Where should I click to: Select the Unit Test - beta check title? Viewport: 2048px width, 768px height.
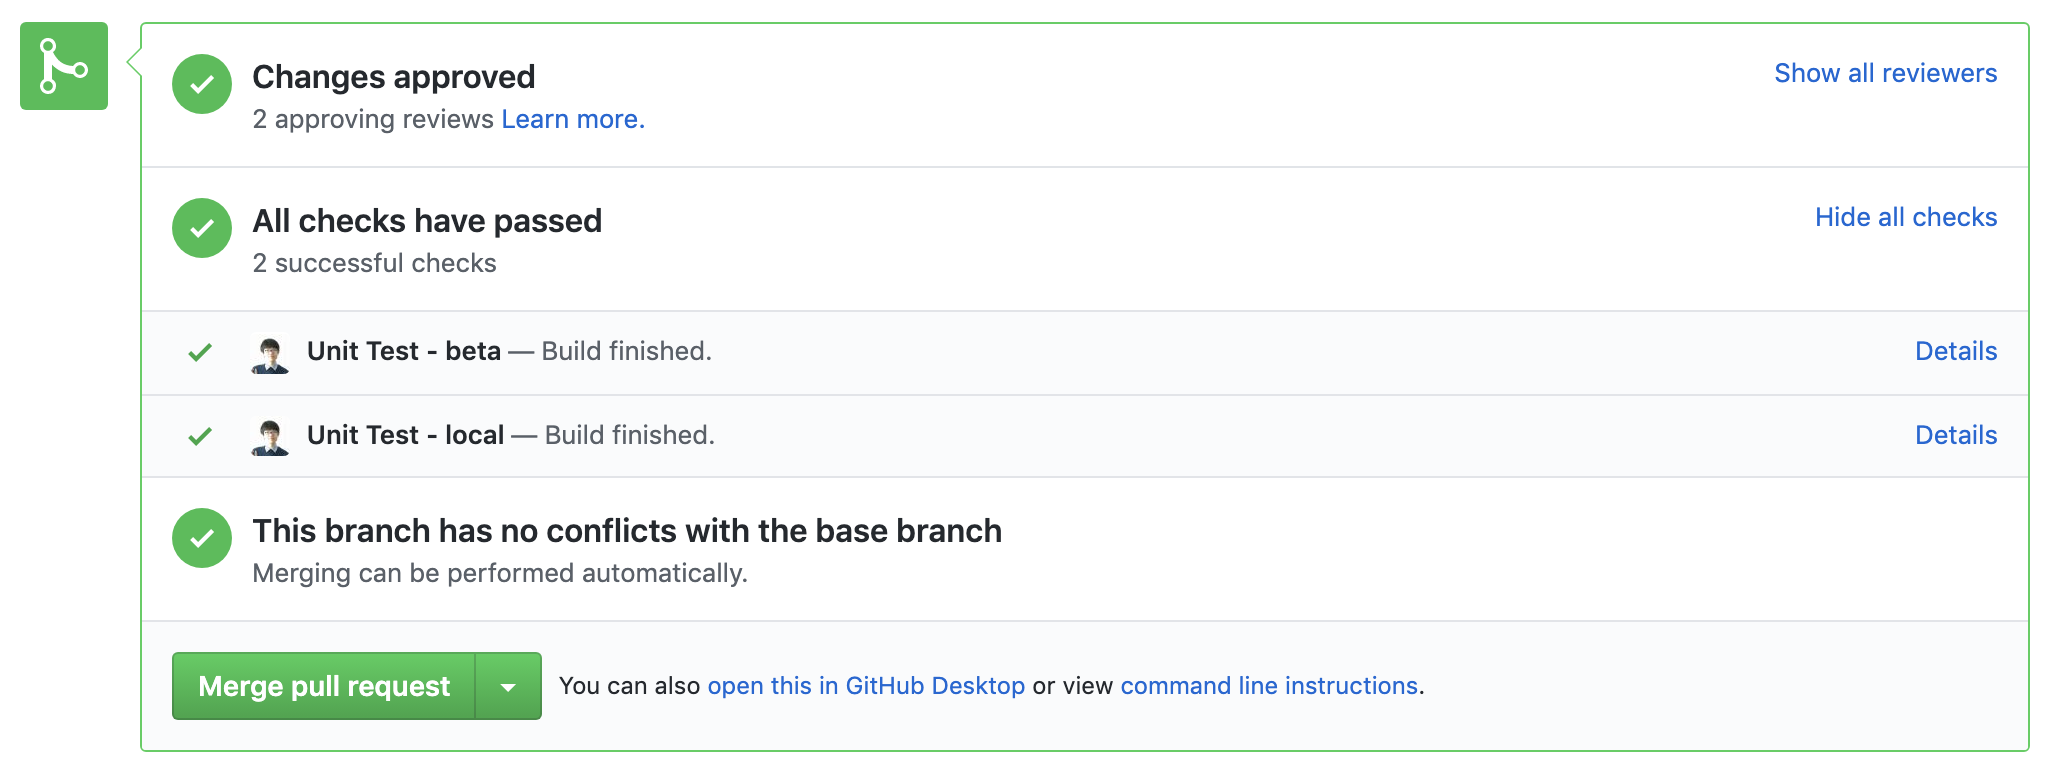coord(404,351)
